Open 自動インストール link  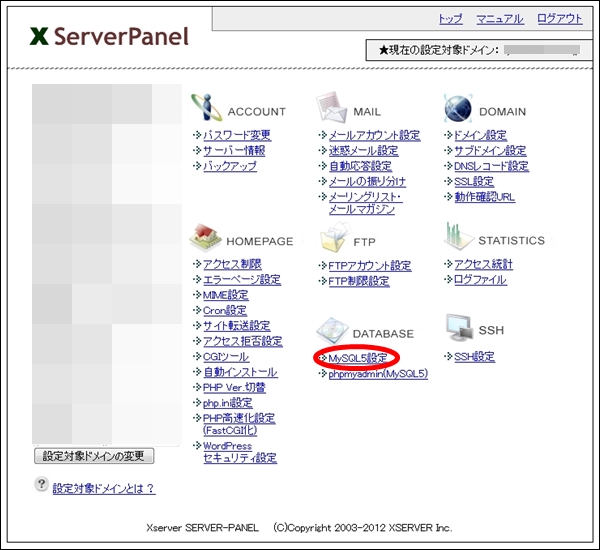240,372
